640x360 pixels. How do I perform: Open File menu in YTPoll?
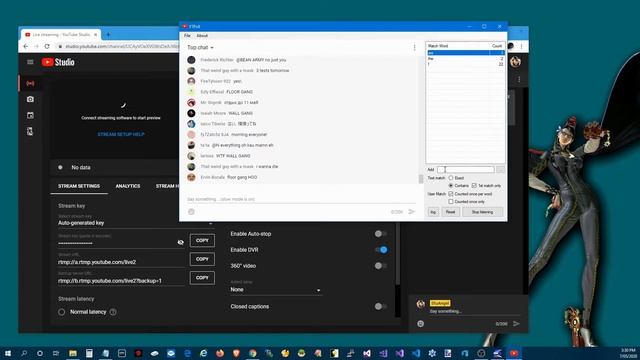coord(187,36)
